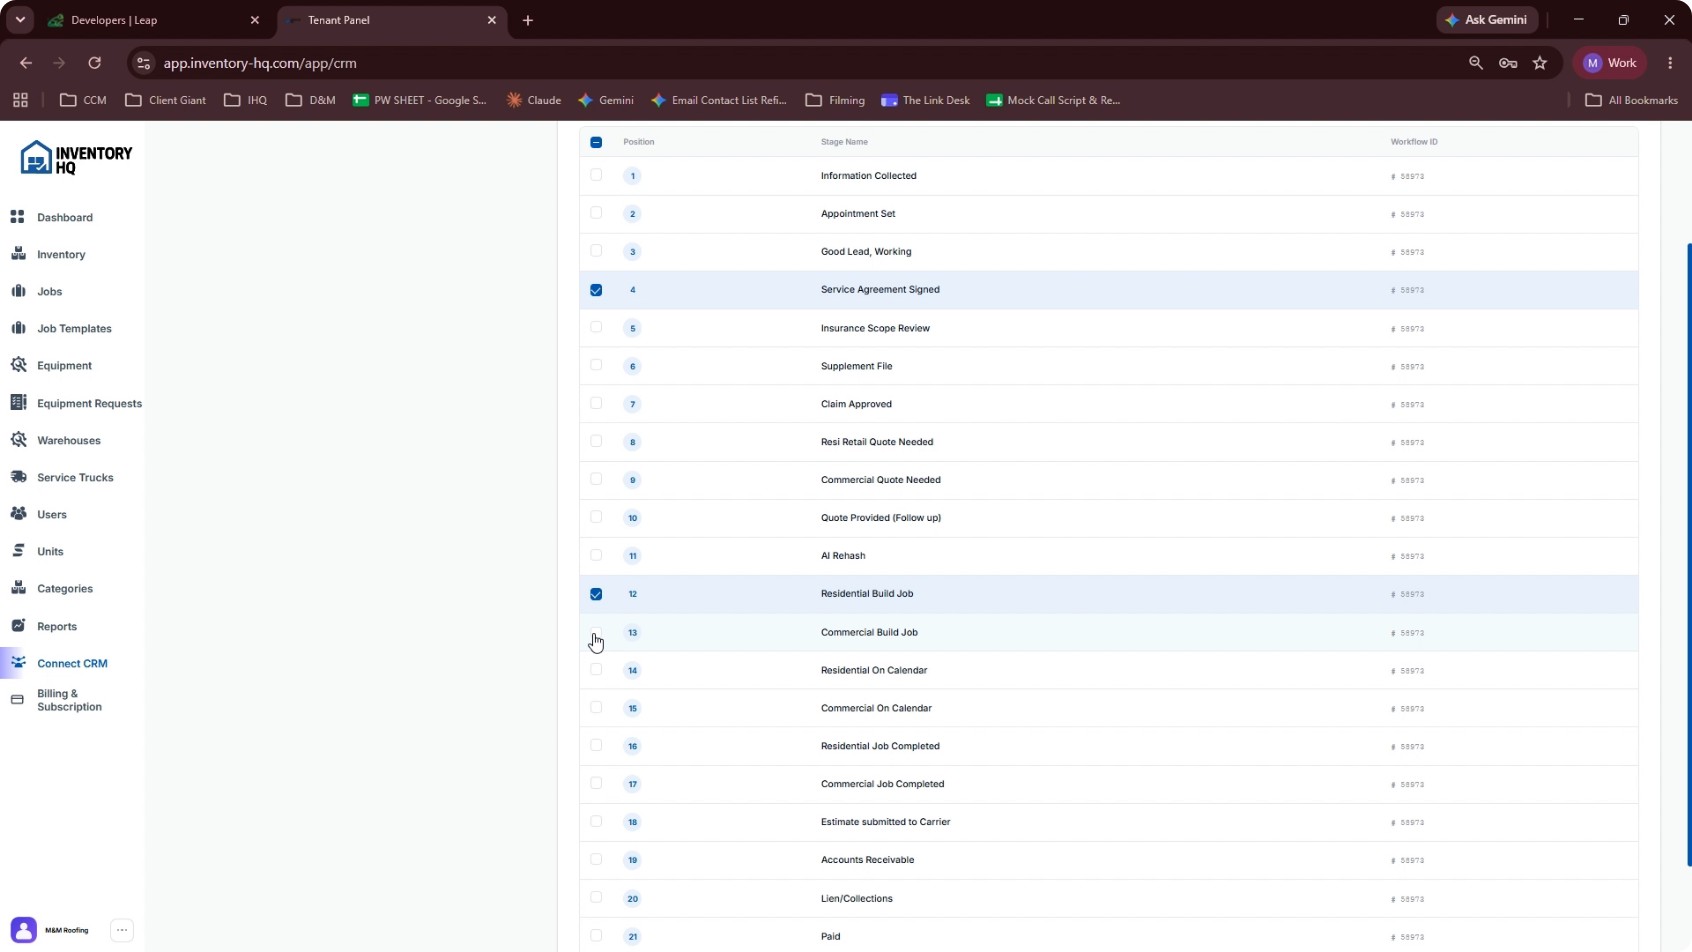This screenshot has width=1692, height=952.
Task: Check the Appointment Set row checkbox
Action: click(x=596, y=213)
